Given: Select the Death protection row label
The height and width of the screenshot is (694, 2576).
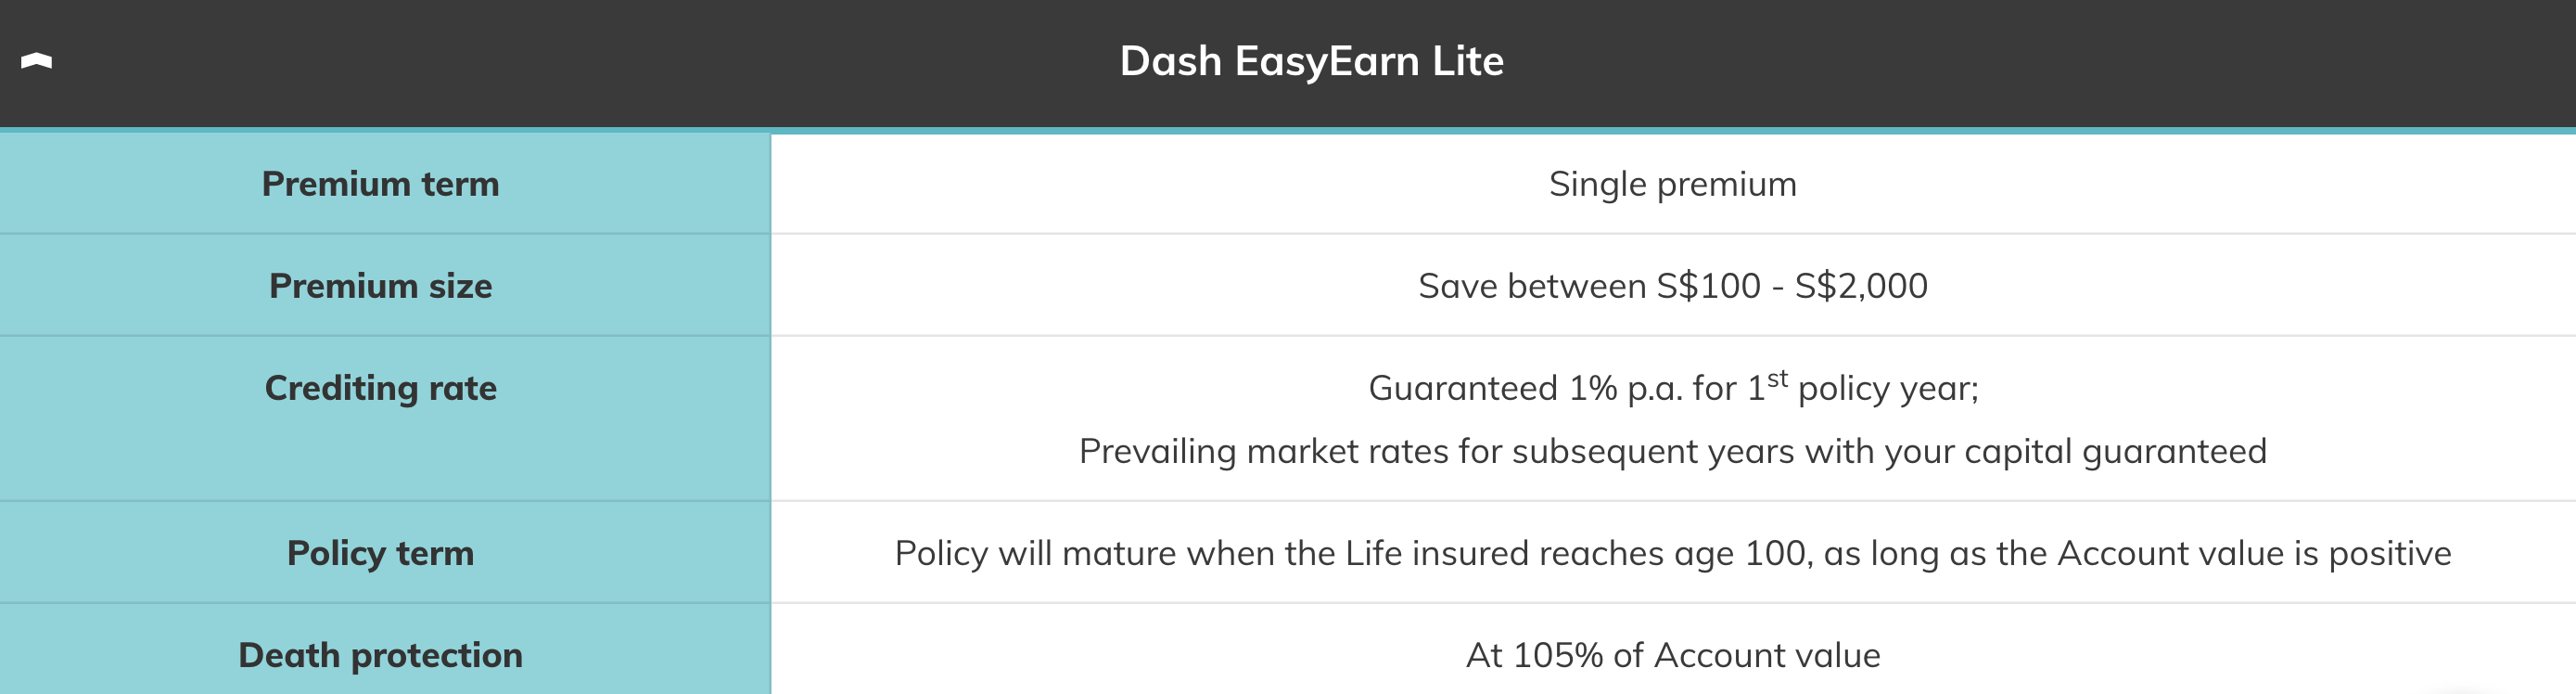Looking at the screenshot, I should click(x=380, y=655).
